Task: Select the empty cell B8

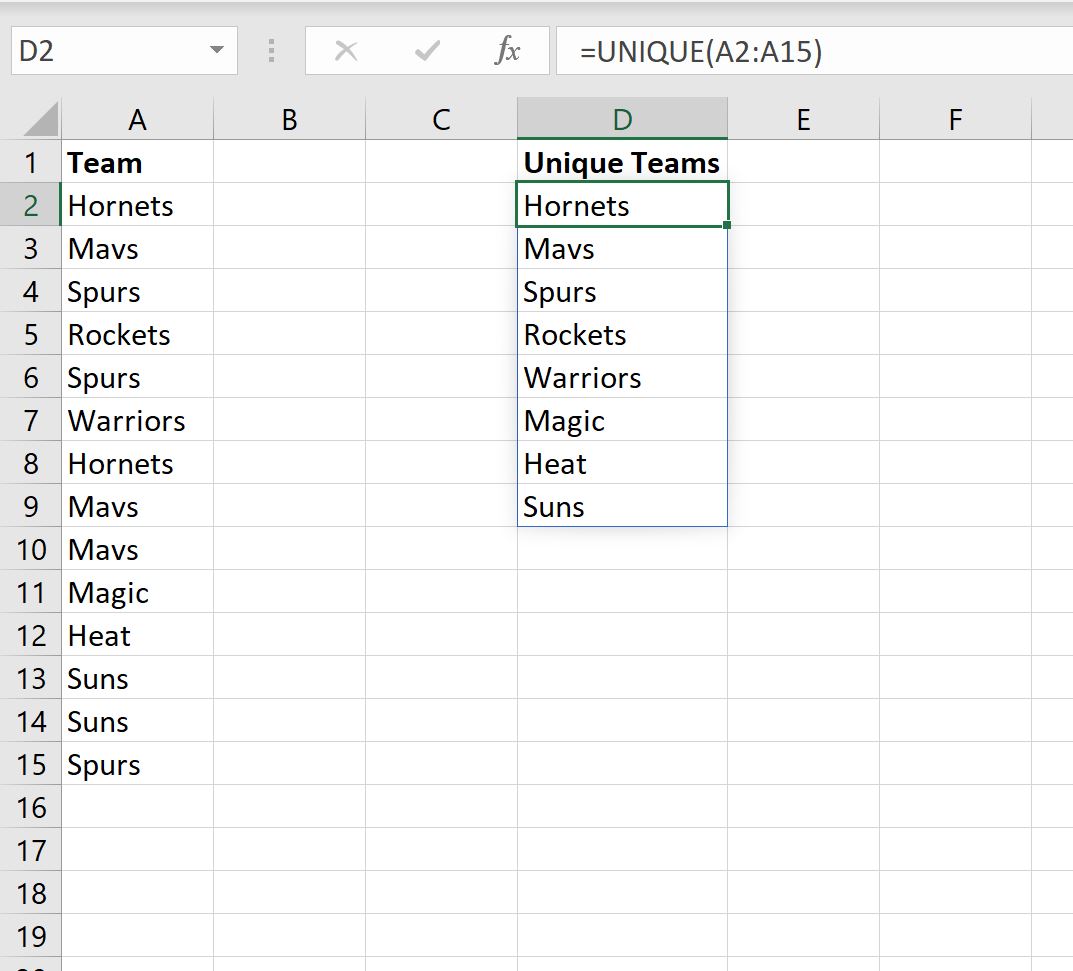Action: pos(289,463)
